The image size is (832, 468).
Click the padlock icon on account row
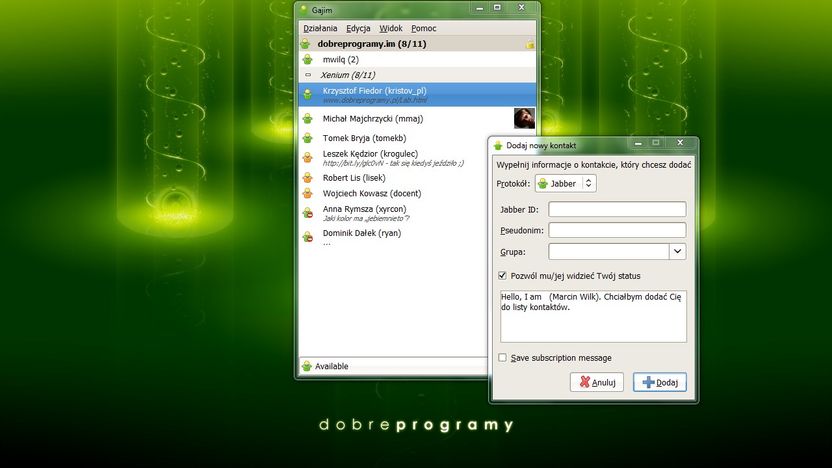[x=530, y=45]
